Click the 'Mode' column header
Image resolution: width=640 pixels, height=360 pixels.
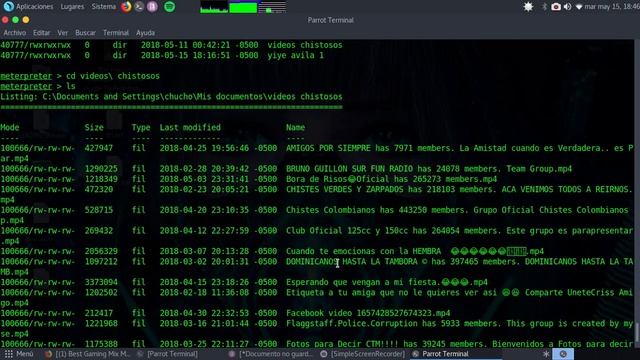click(10, 127)
